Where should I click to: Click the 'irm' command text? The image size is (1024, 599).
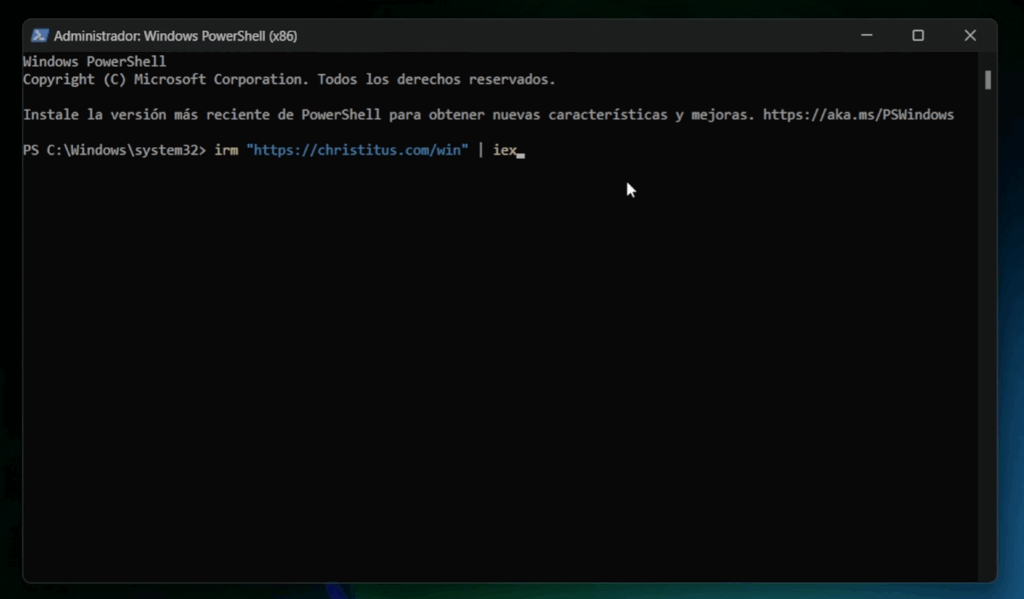pyautogui.click(x=226, y=150)
